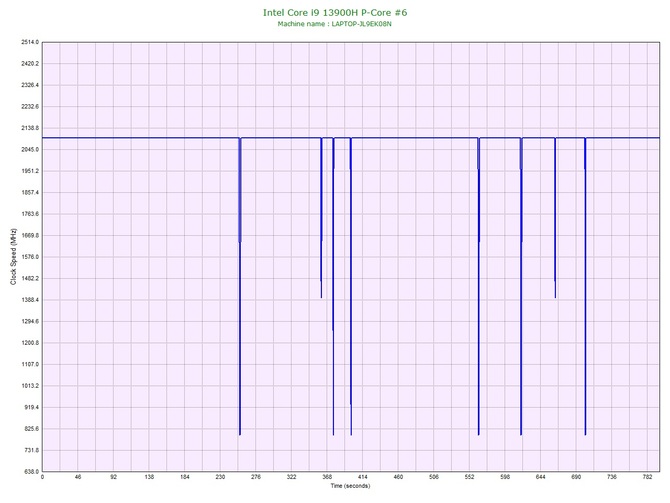Screen dimensions: 670x503
Task: Select the 638.0 clock axis value
Action: coord(31,472)
